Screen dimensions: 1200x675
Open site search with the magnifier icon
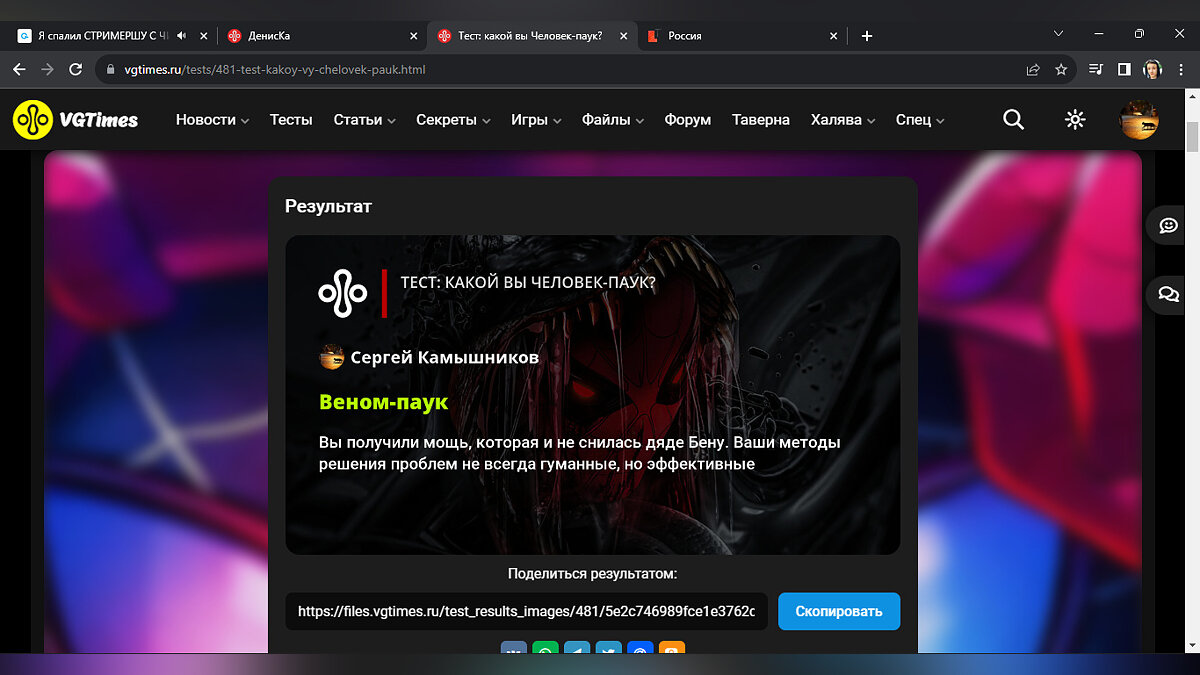click(1013, 120)
